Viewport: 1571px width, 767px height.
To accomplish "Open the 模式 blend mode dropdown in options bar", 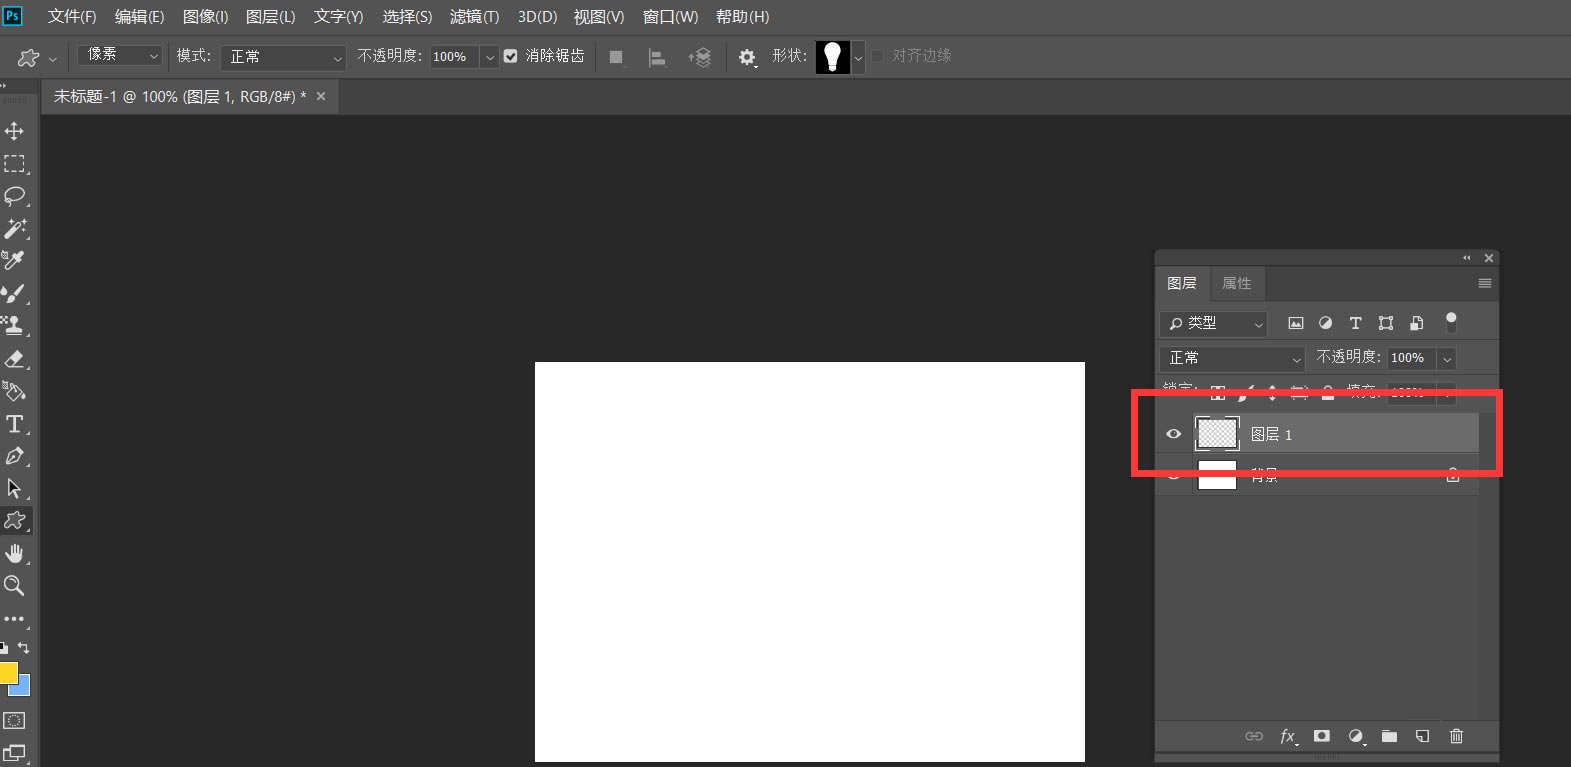I will click(283, 57).
